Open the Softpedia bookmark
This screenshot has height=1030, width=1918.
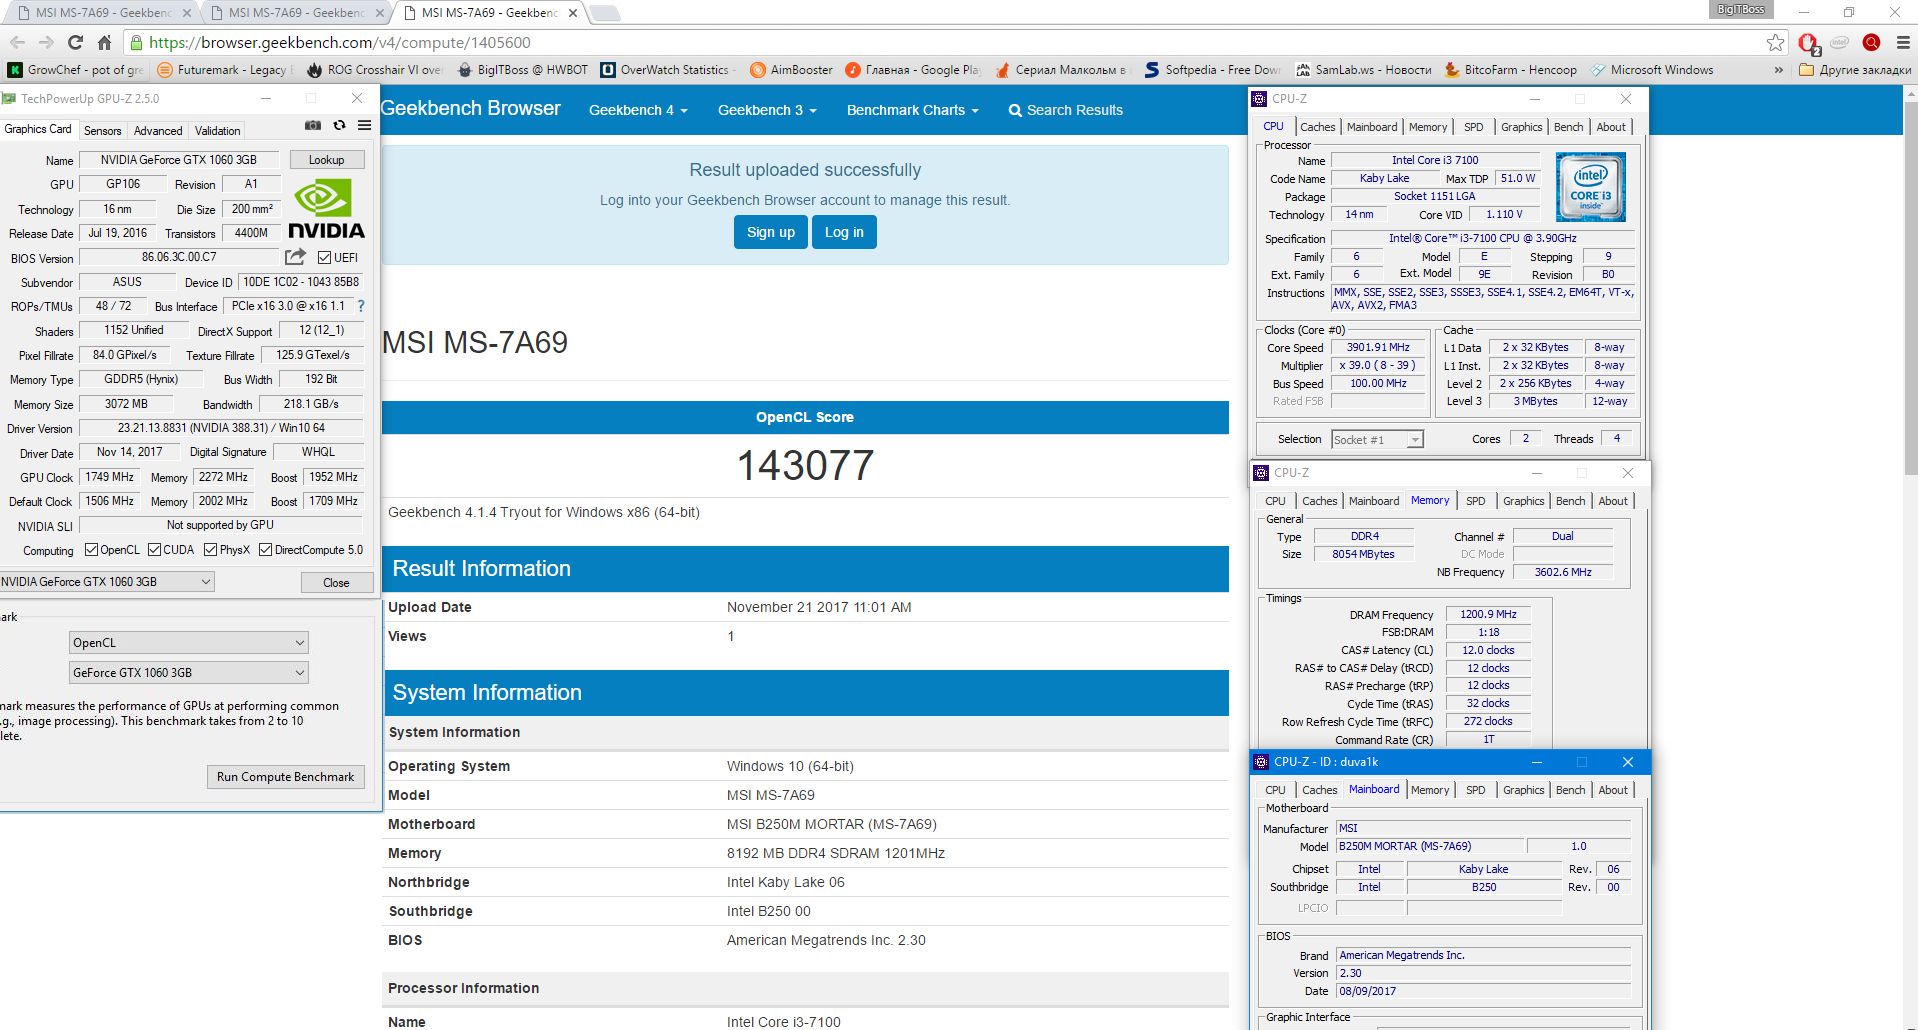coord(1213,70)
